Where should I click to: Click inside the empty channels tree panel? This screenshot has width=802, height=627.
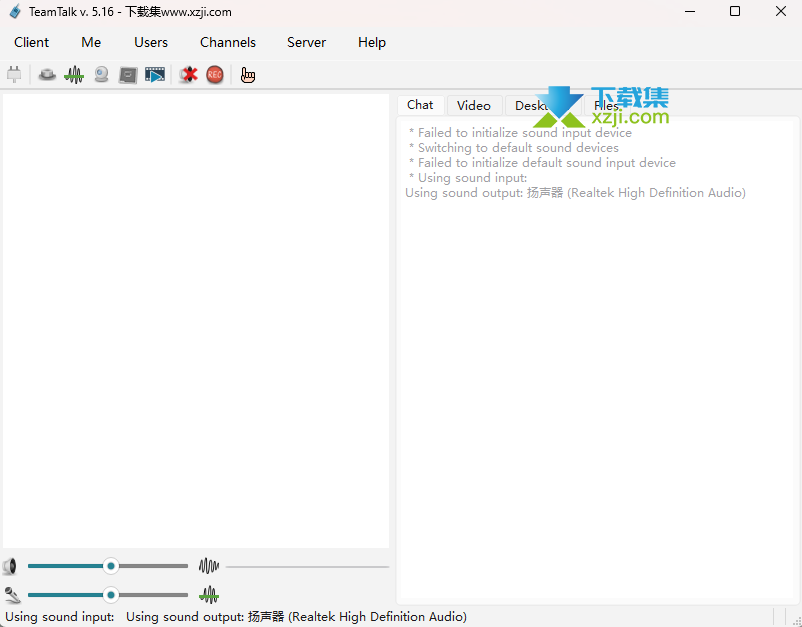196,321
